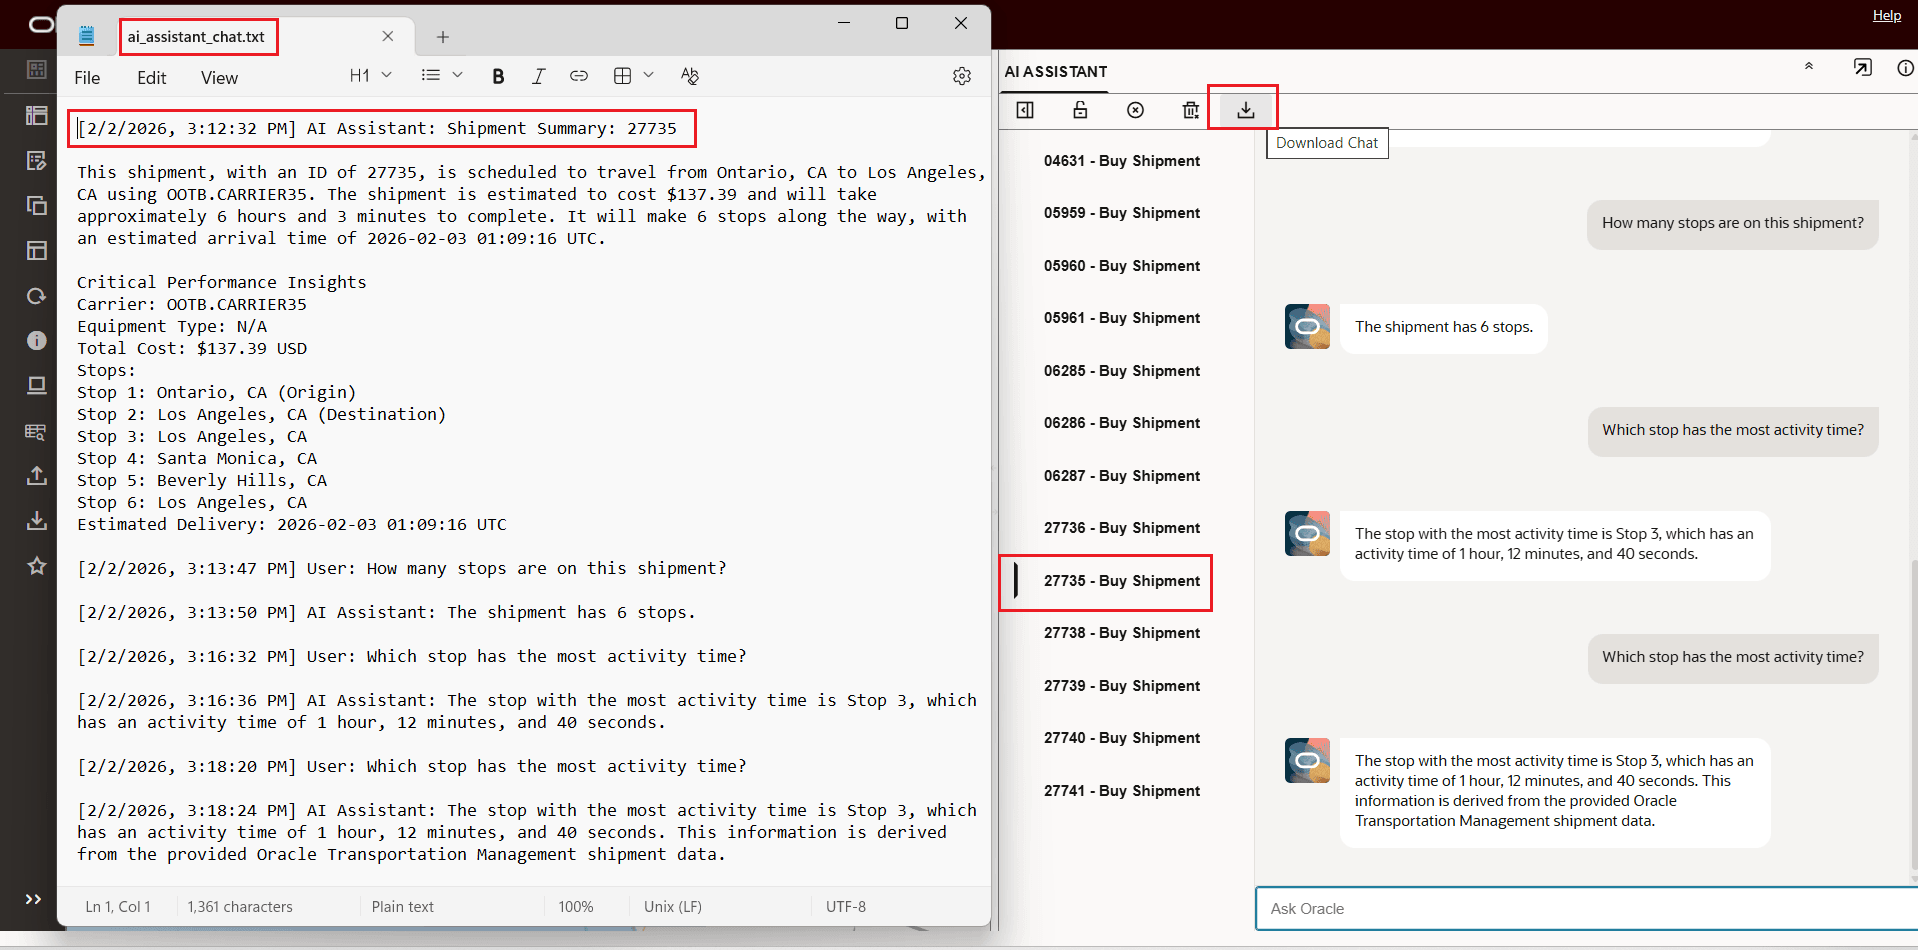Image resolution: width=1918 pixels, height=950 pixels.
Task: Insert a hyperlink in the text editor
Action: [579, 75]
